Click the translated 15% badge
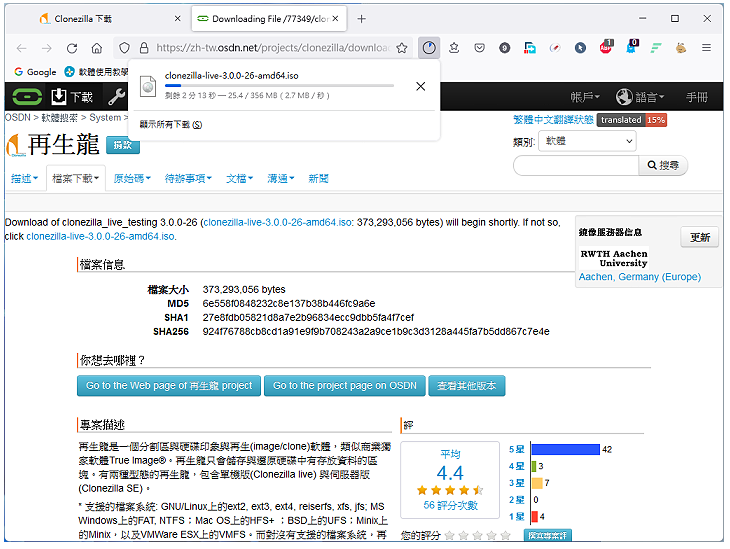This screenshot has height=549, width=730. point(632,120)
